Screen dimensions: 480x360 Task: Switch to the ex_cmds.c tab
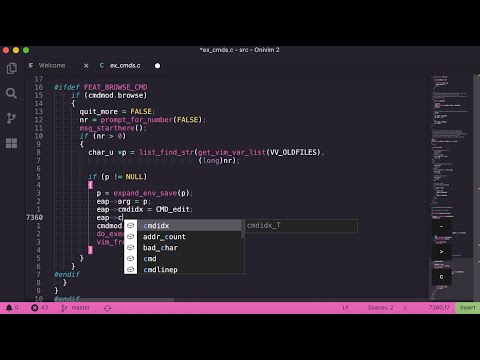pyautogui.click(x=125, y=66)
